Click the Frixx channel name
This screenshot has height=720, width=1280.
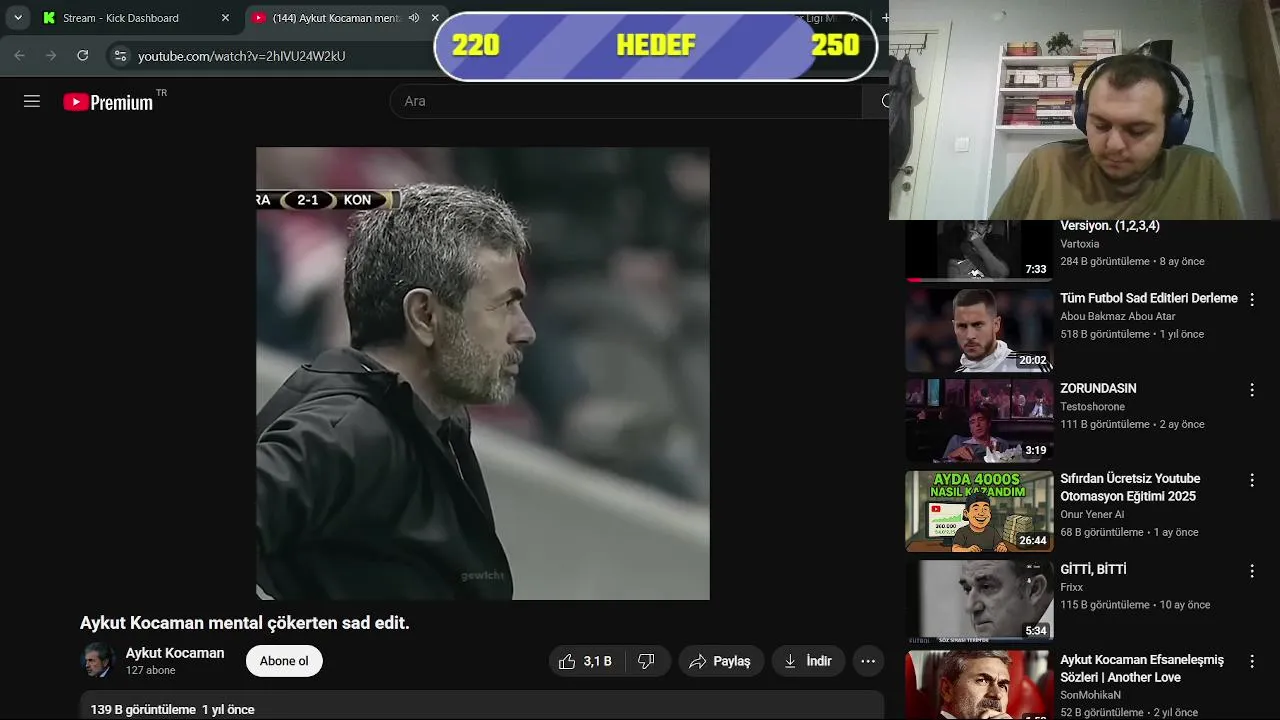[1072, 587]
